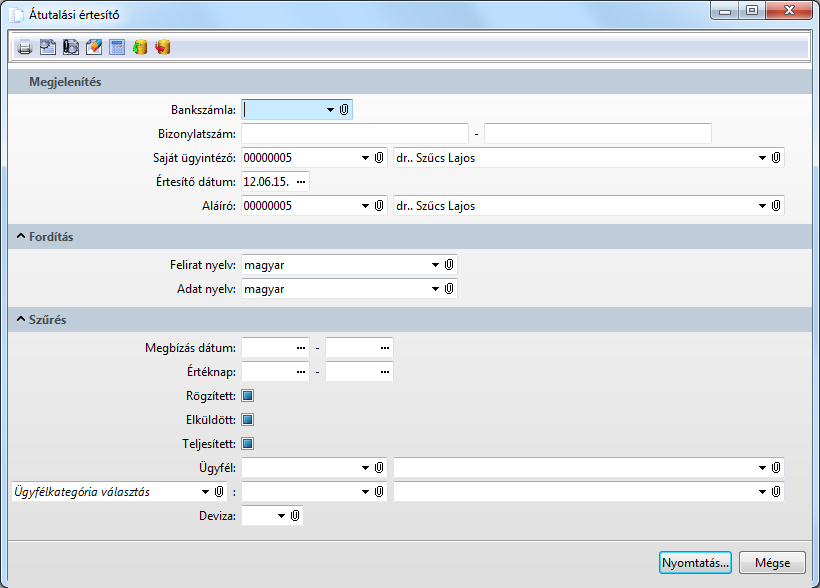The height and width of the screenshot is (588, 820).
Task: Open the Bankszámla dropdown
Action: tap(331, 110)
